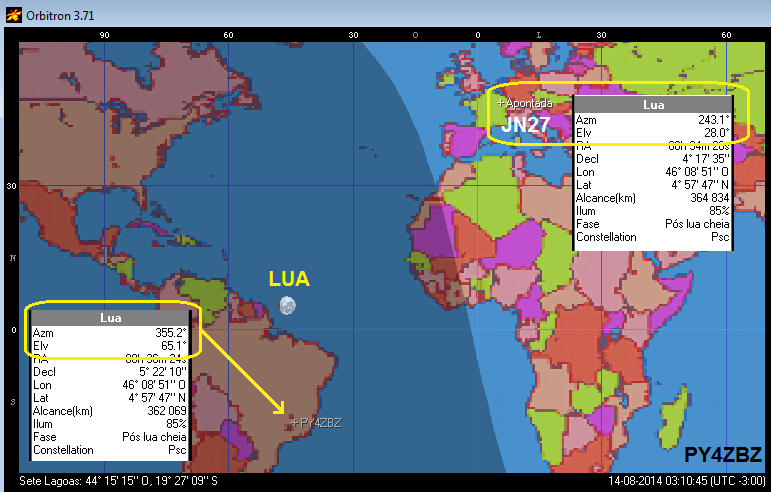Select the Elv 65.1° row

pyautogui.click(x=110, y=346)
